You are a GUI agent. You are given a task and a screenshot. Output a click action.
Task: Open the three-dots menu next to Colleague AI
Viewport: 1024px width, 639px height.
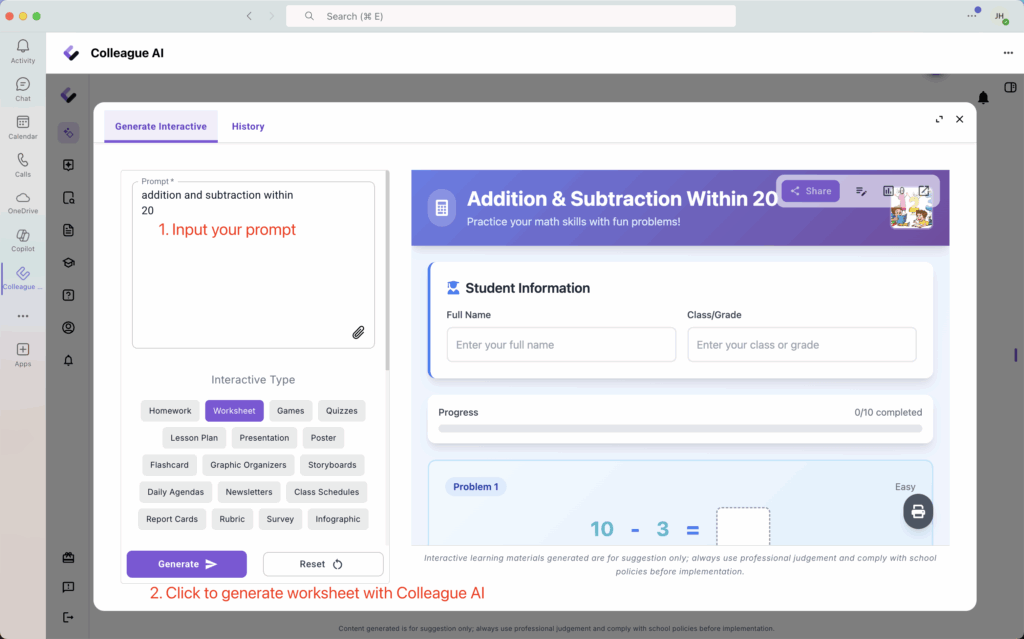pos(1007,53)
